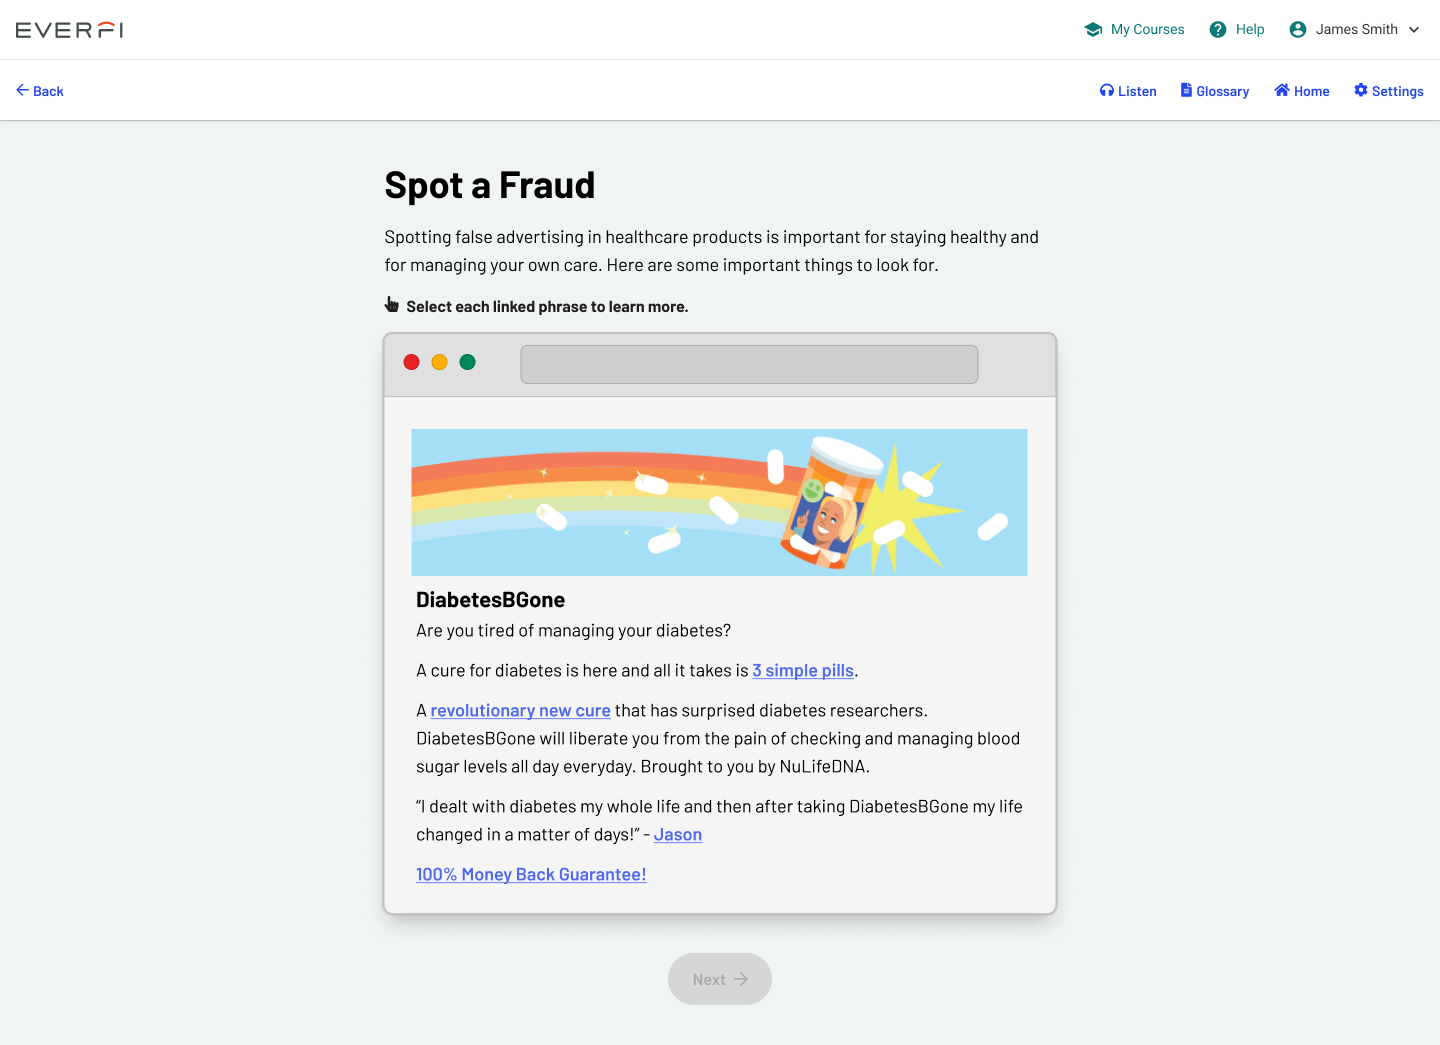The width and height of the screenshot is (1440, 1045).
Task: Click the green dot in mock browser
Action: click(467, 362)
